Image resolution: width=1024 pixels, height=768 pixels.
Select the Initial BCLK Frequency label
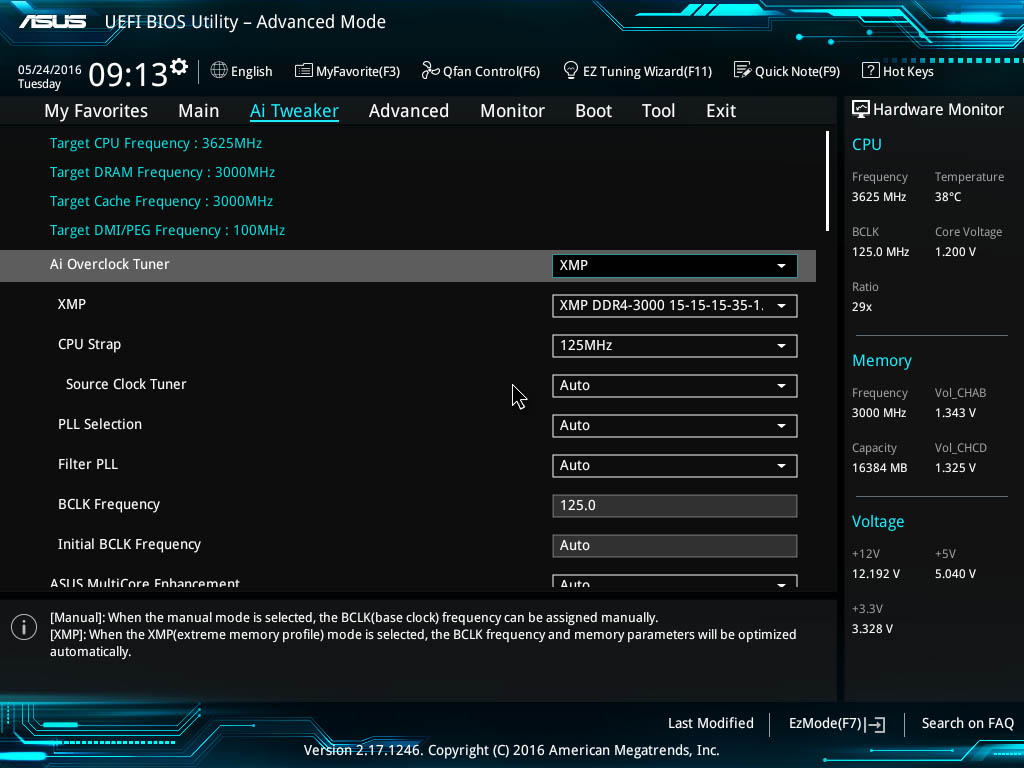tap(129, 544)
